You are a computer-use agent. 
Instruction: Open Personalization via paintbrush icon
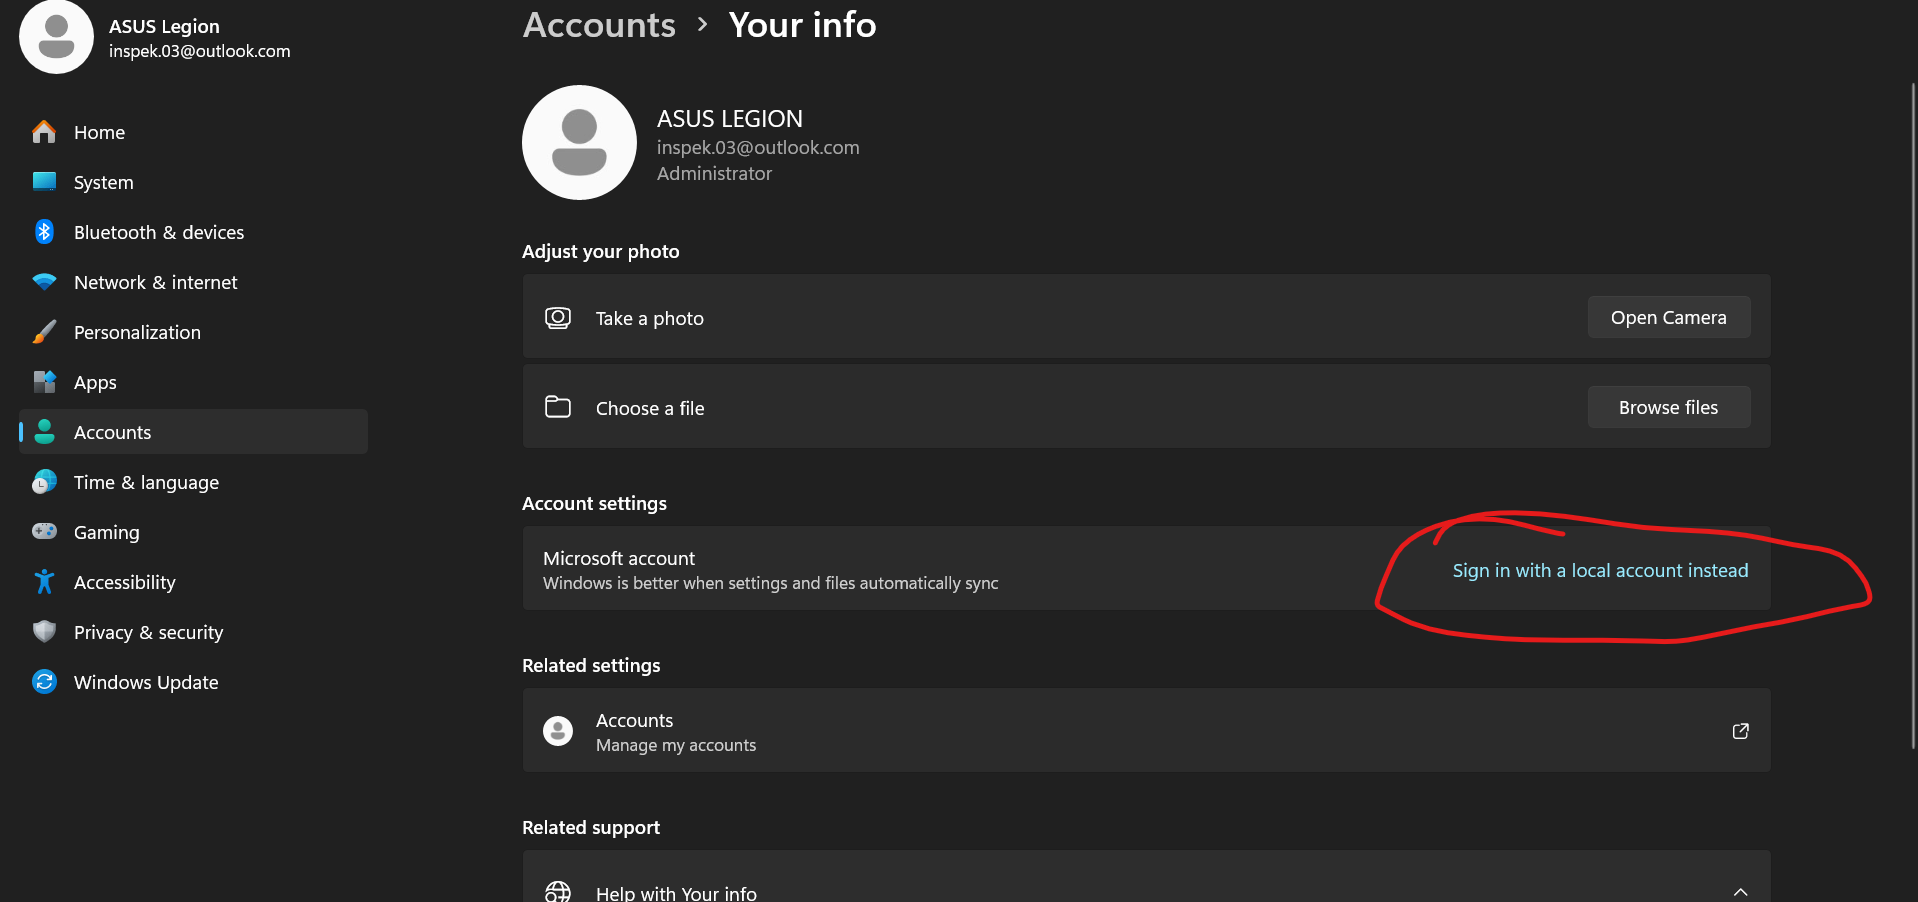44,332
